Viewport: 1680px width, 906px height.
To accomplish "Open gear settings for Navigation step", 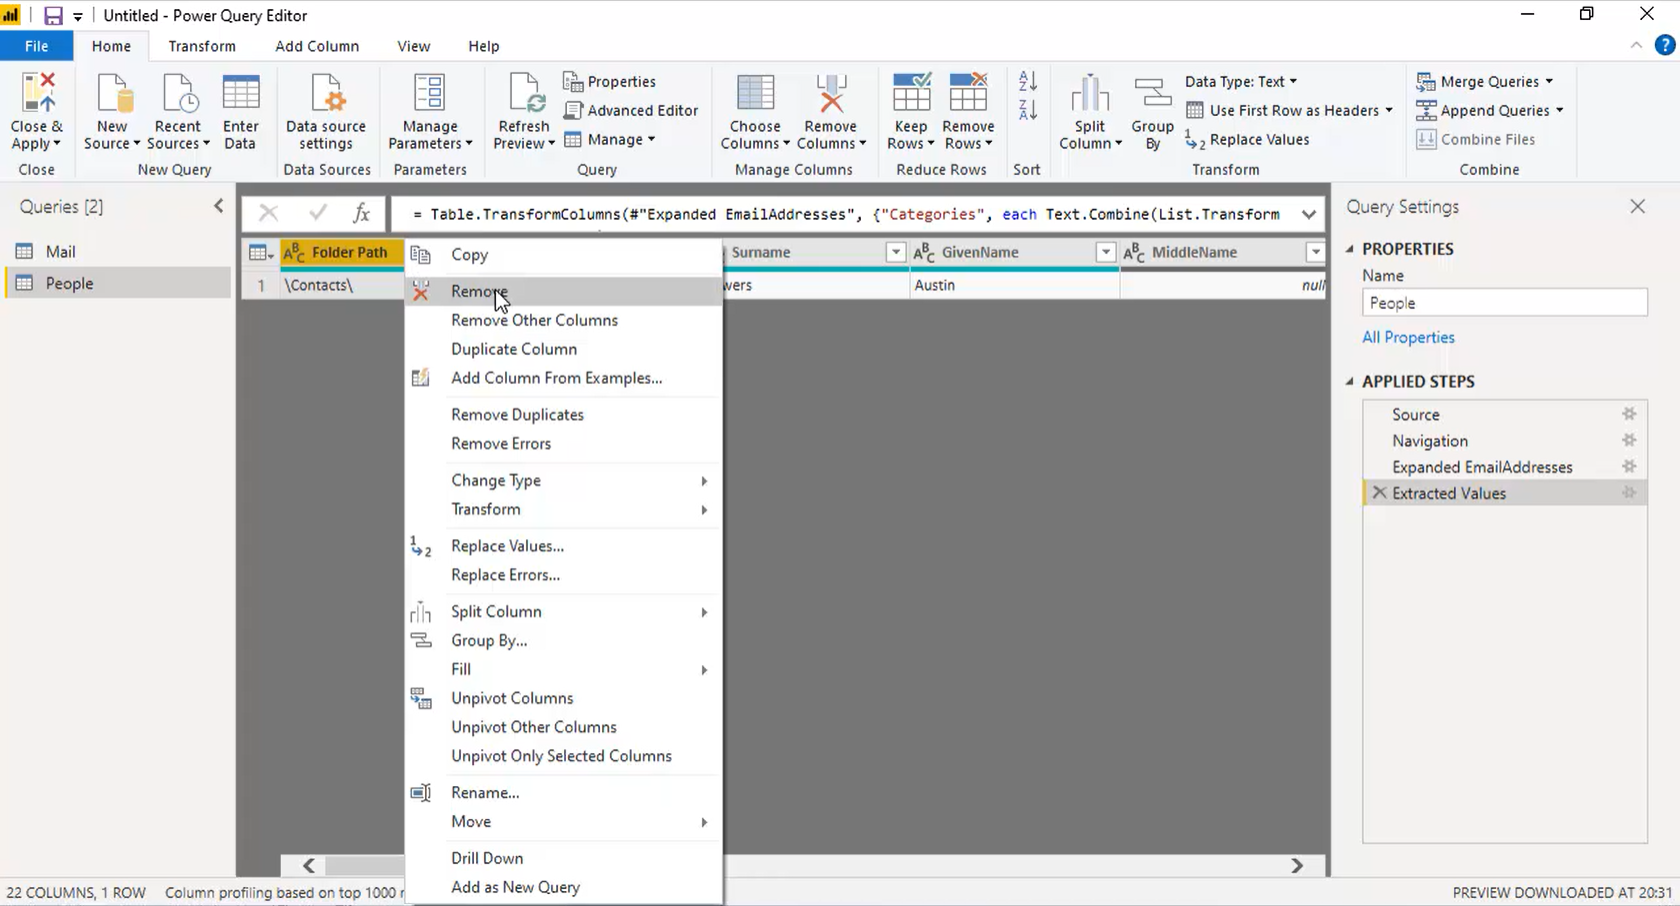I will coord(1629,440).
